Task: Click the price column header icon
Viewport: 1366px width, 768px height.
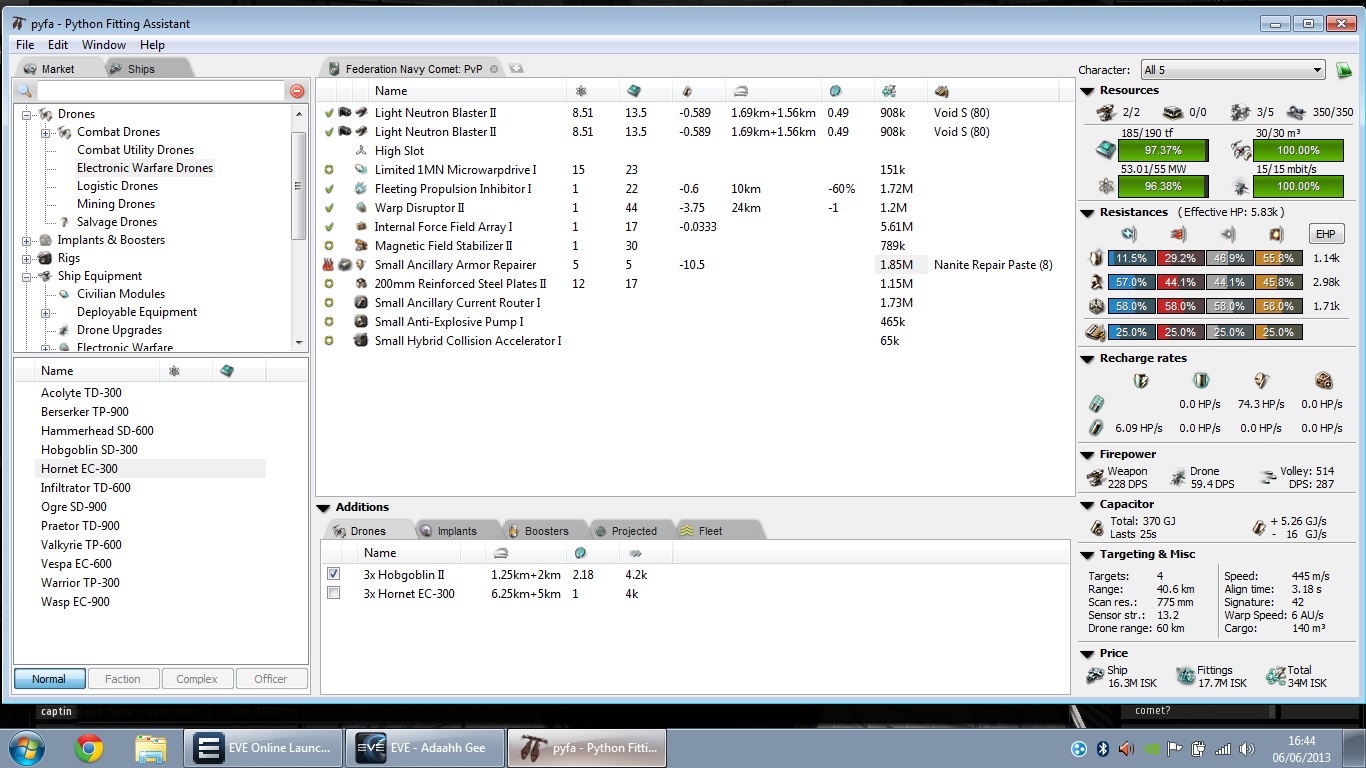Action: tap(889, 91)
